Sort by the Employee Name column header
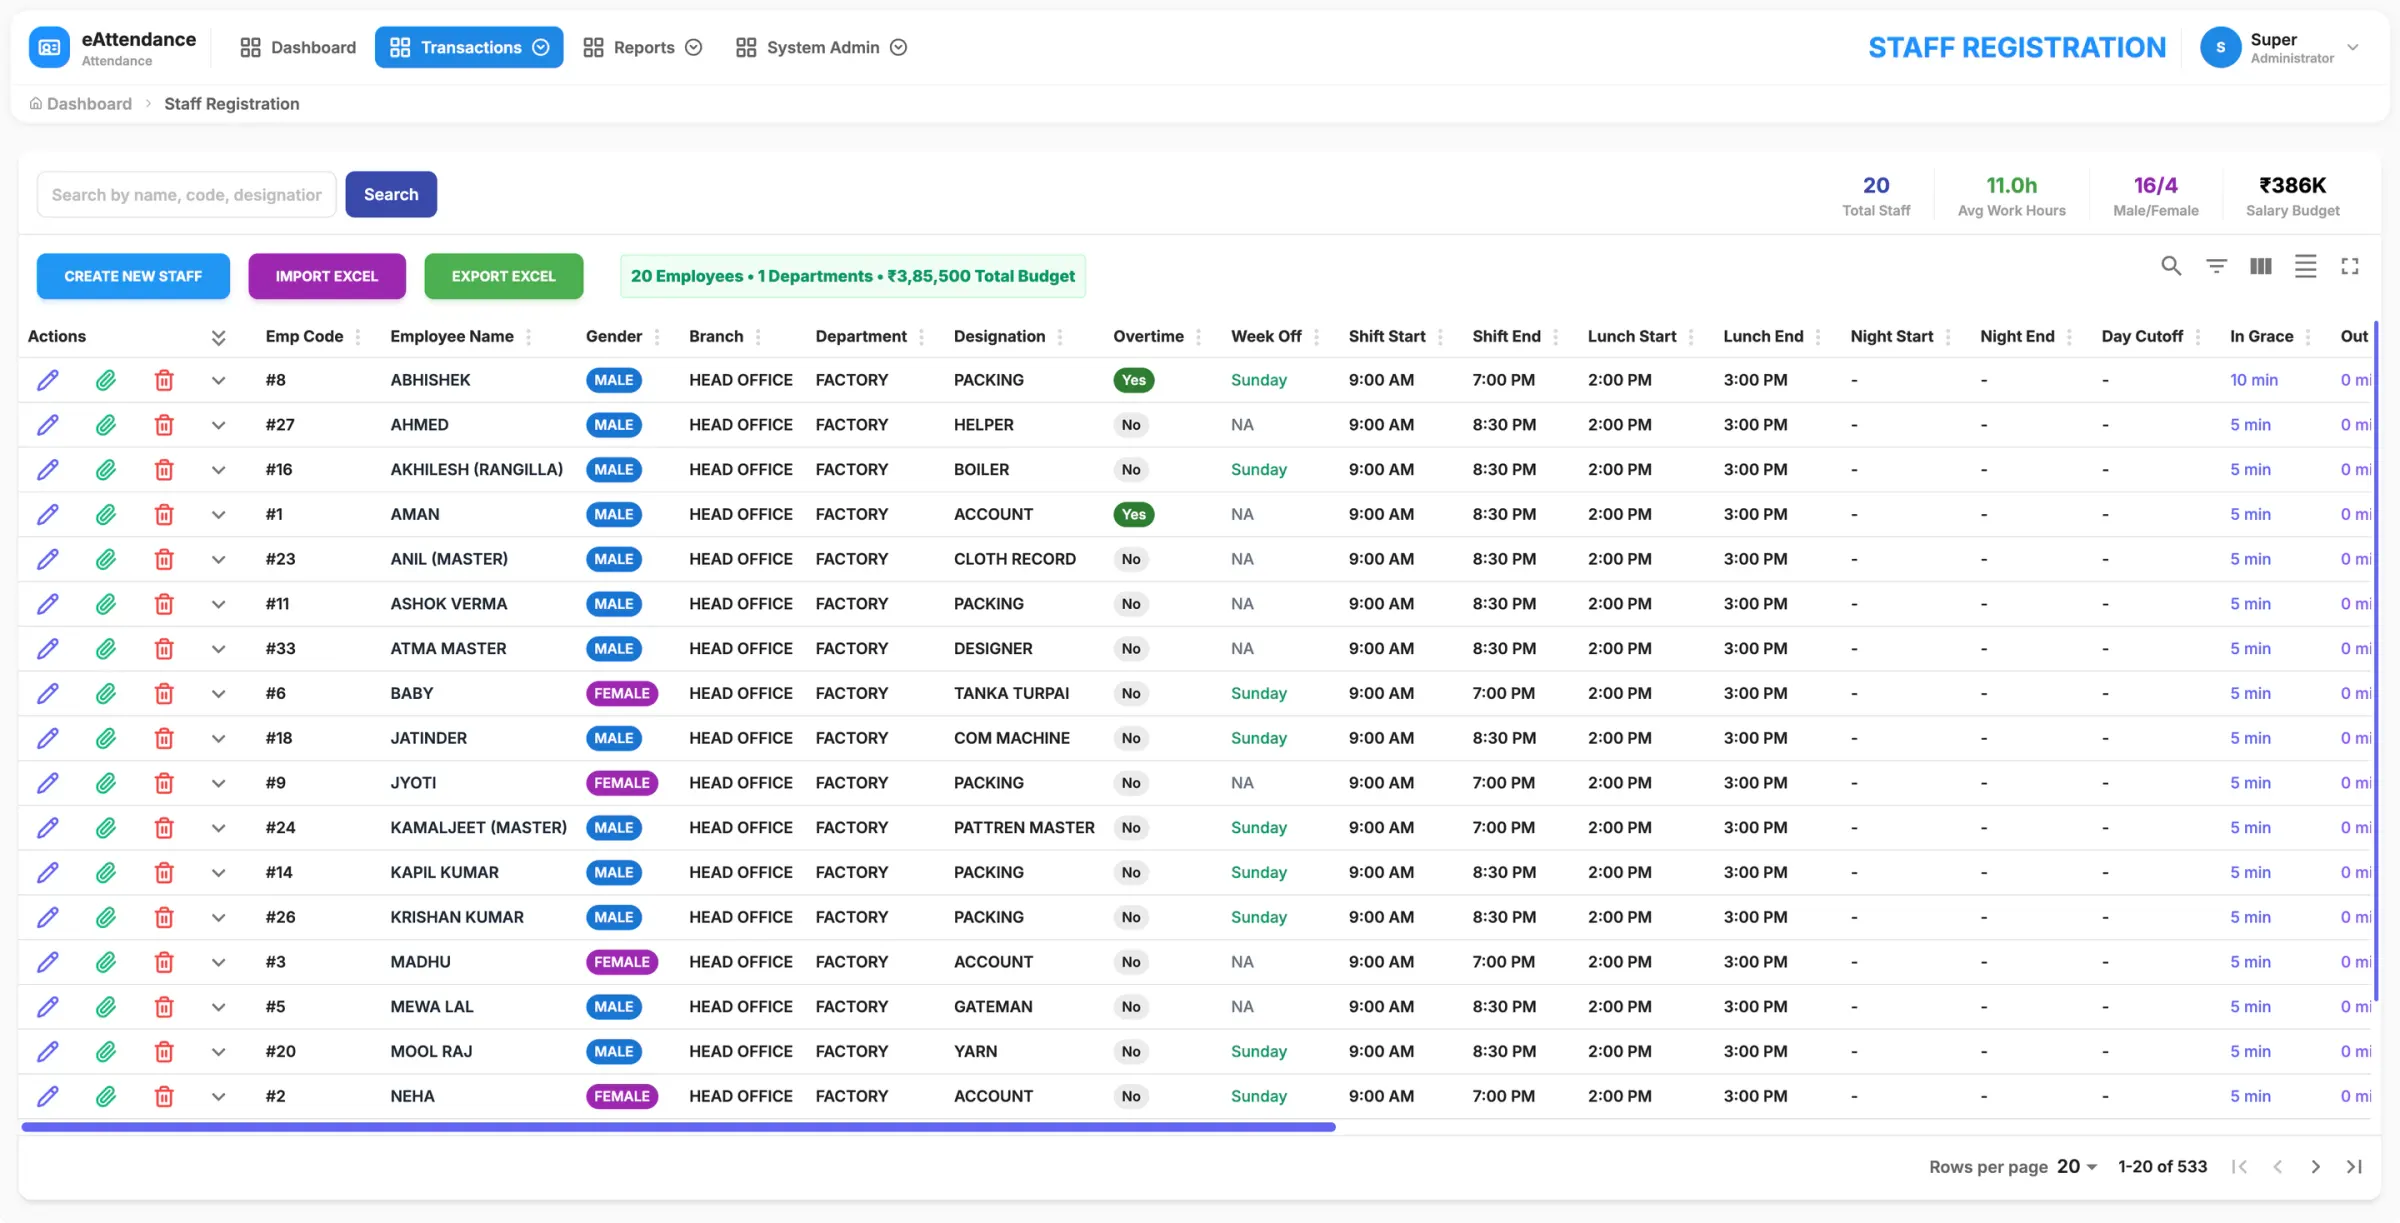 pyautogui.click(x=452, y=336)
